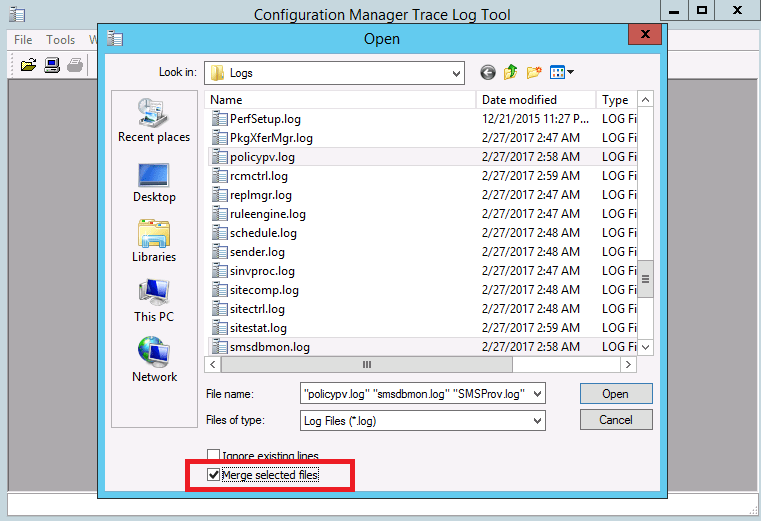Uncheck Merge selected files checkbox

[x=213, y=475]
